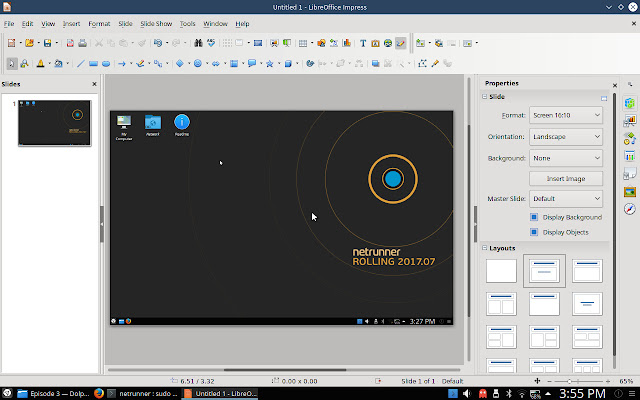The height and width of the screenshot is (400, 640).
Task: Select the Line drawing tool
Action: [80, 63]
